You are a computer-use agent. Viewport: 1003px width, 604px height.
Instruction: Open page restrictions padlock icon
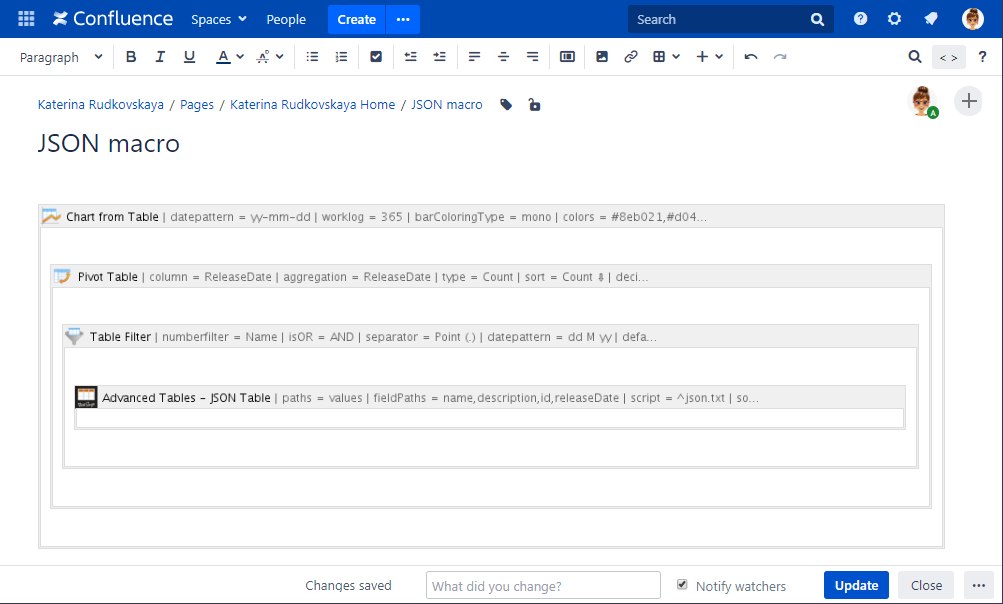point(534,105)
